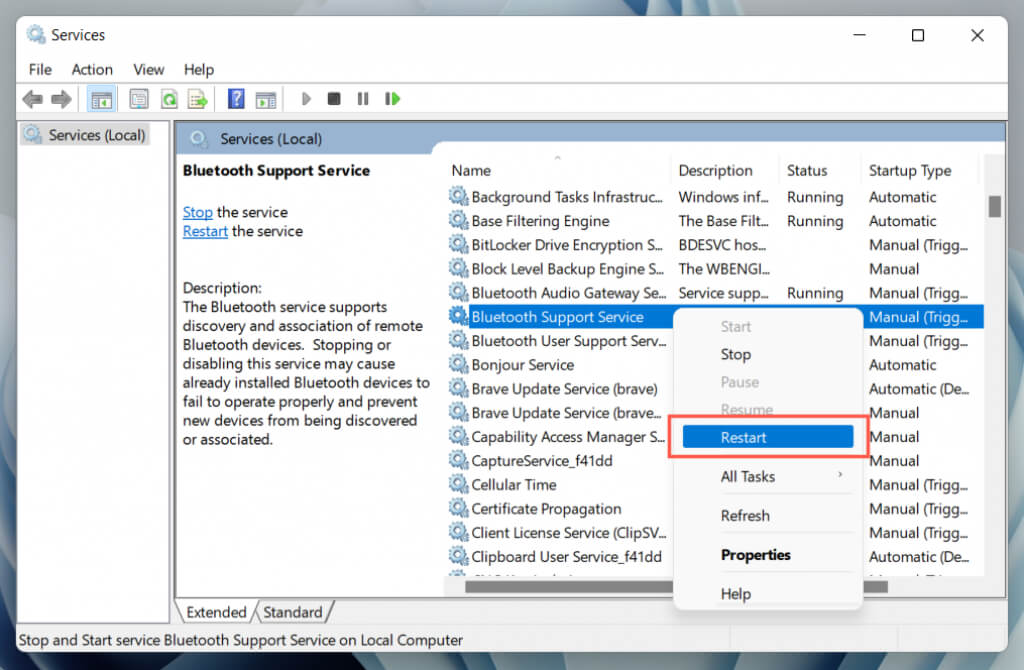
Task: Click the Pause Service toolbar icon
Action: 361,98
